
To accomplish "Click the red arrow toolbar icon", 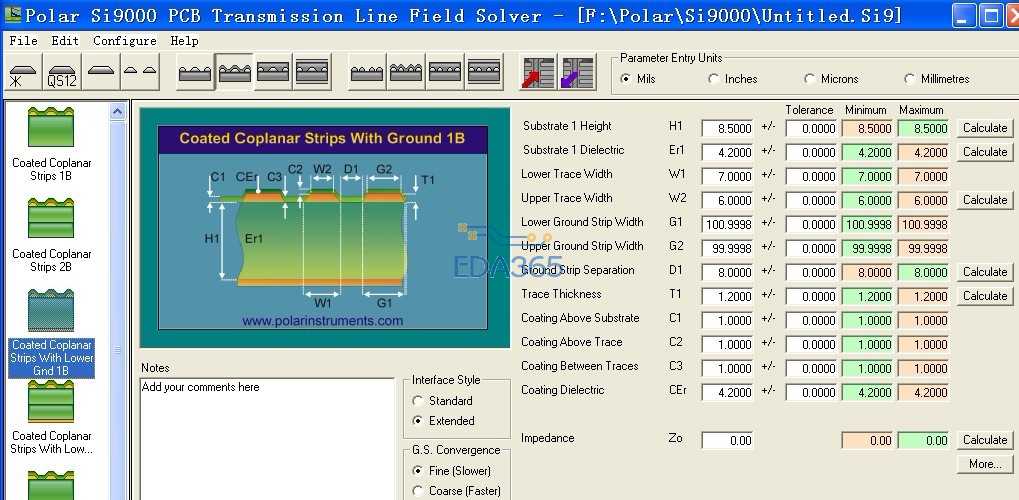I will pos(538,72).
